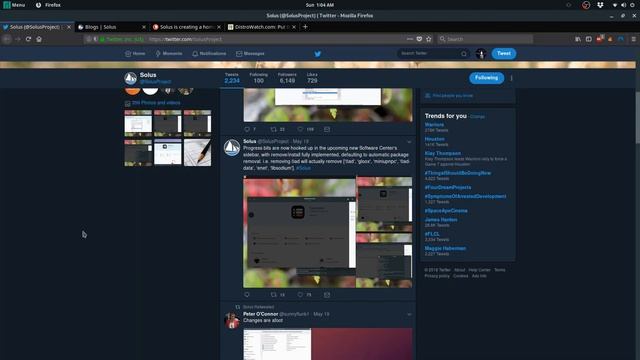Click the Twitter bird logo
Viewport: 640px width, 360px height.
point(318,53)
